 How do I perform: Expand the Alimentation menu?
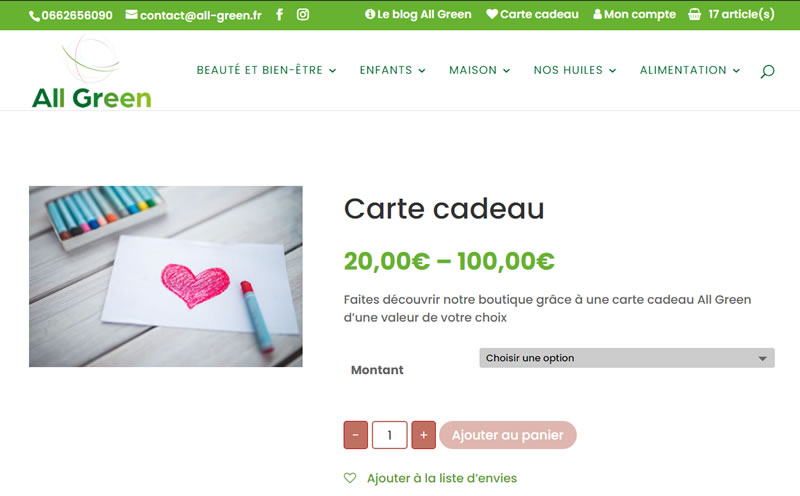[690, 70]
